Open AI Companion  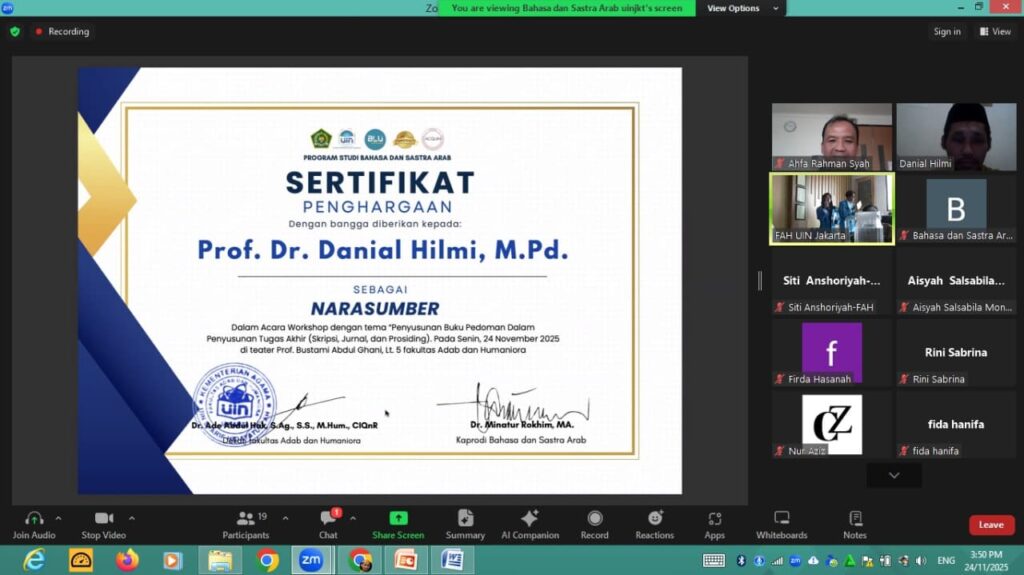pos(529,518)
